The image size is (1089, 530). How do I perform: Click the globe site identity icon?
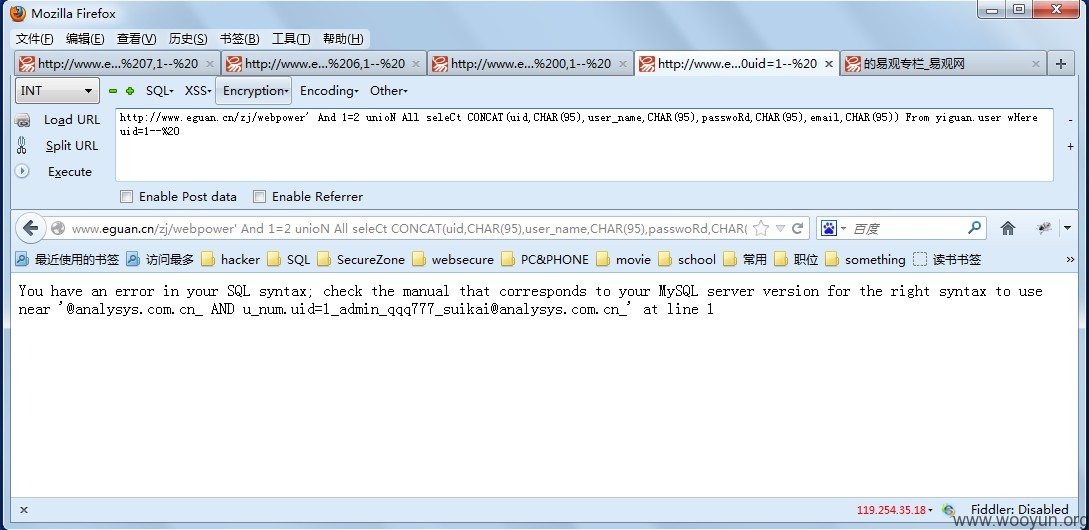point(58,228)
